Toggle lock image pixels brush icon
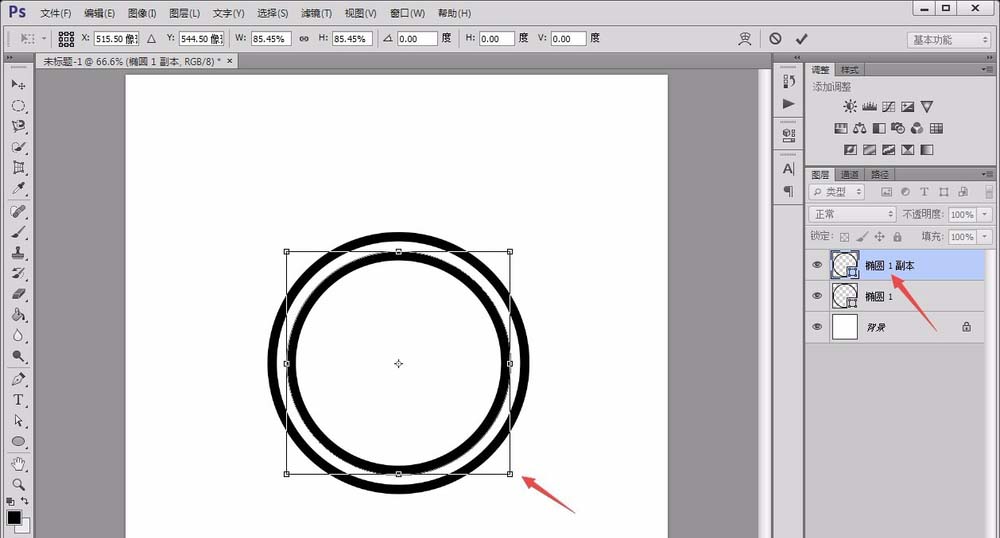 click(862, 236)
